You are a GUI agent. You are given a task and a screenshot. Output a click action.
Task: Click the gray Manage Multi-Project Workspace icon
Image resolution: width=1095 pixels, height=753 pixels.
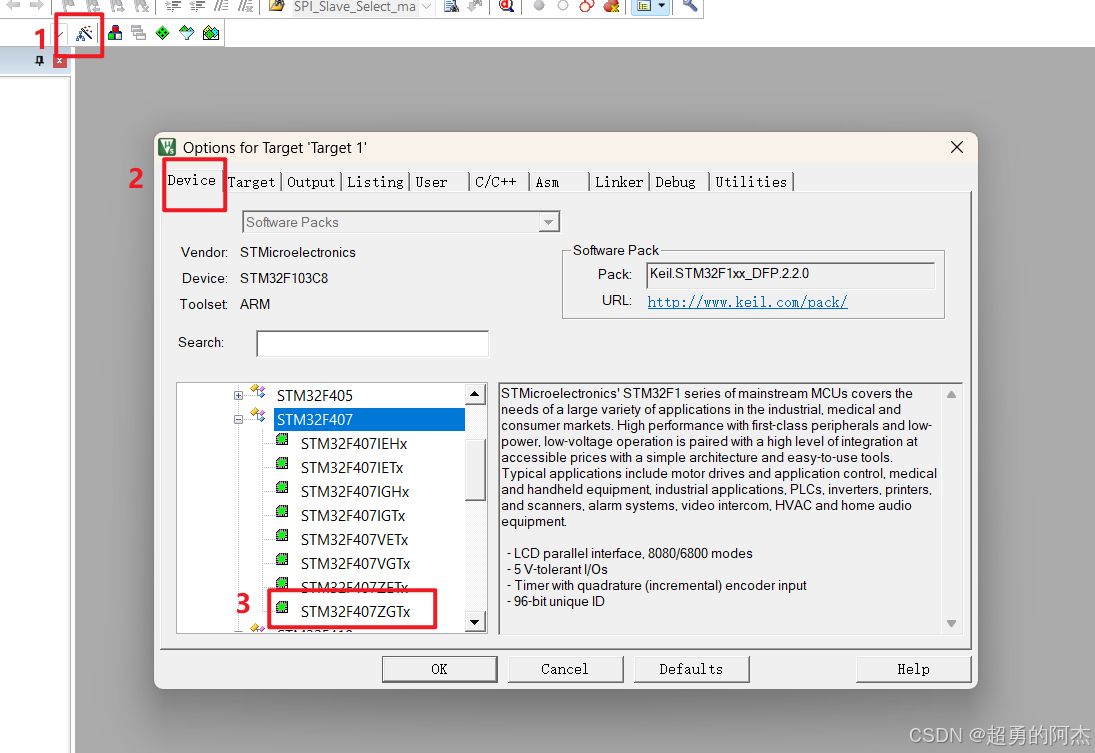click(x=138, y=33)
